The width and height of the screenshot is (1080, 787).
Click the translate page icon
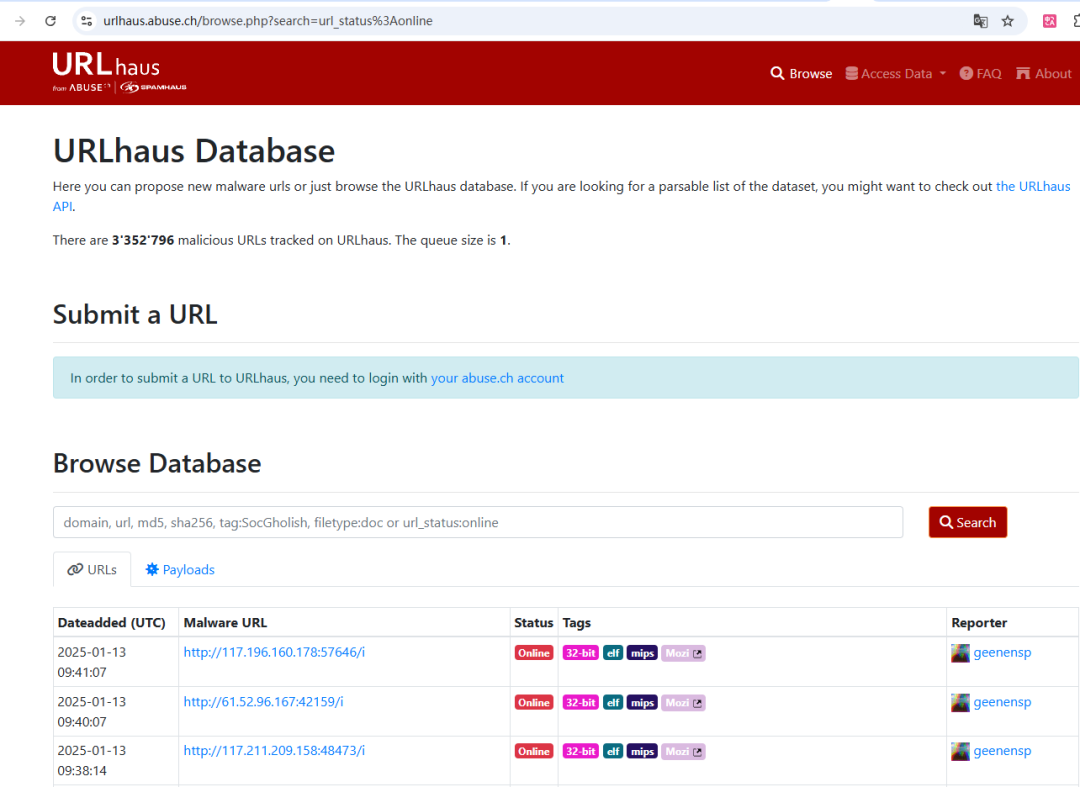pos(980,21)
